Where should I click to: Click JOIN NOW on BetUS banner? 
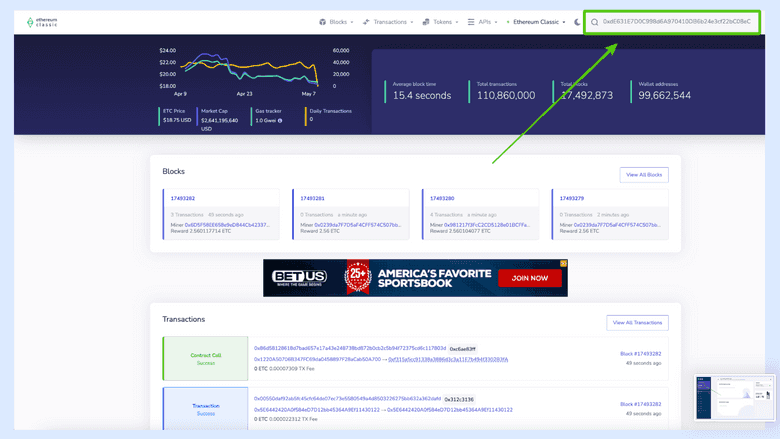[x=521, y=278]
